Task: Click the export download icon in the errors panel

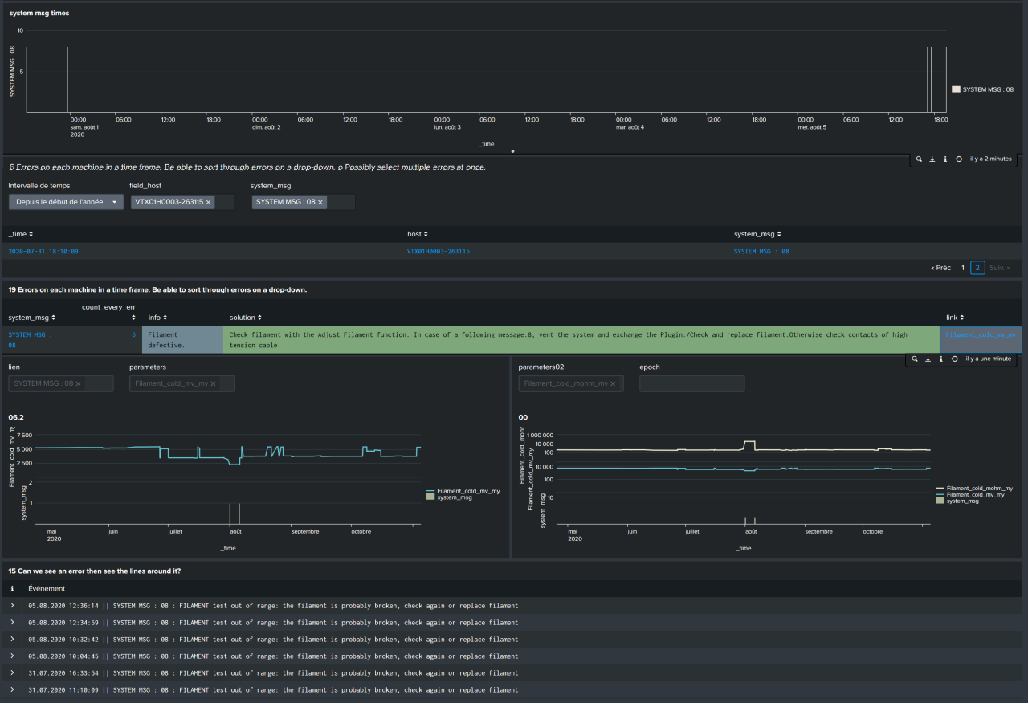Action: click(932, 158)
